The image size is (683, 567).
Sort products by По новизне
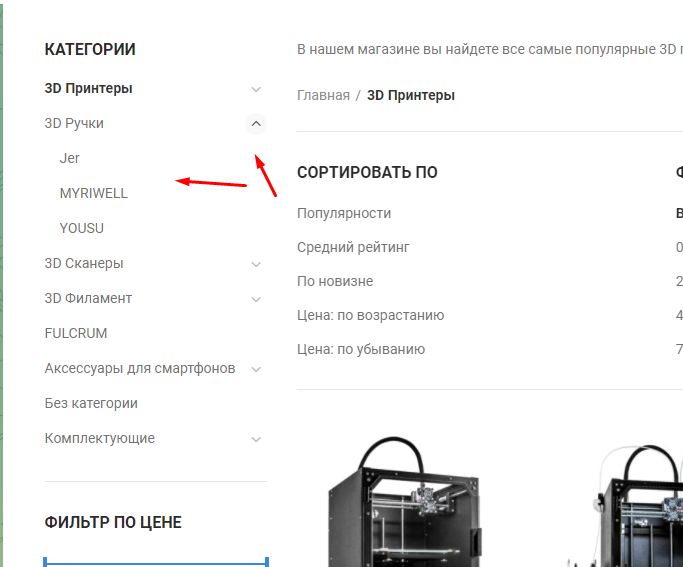[x=335, y=281]
